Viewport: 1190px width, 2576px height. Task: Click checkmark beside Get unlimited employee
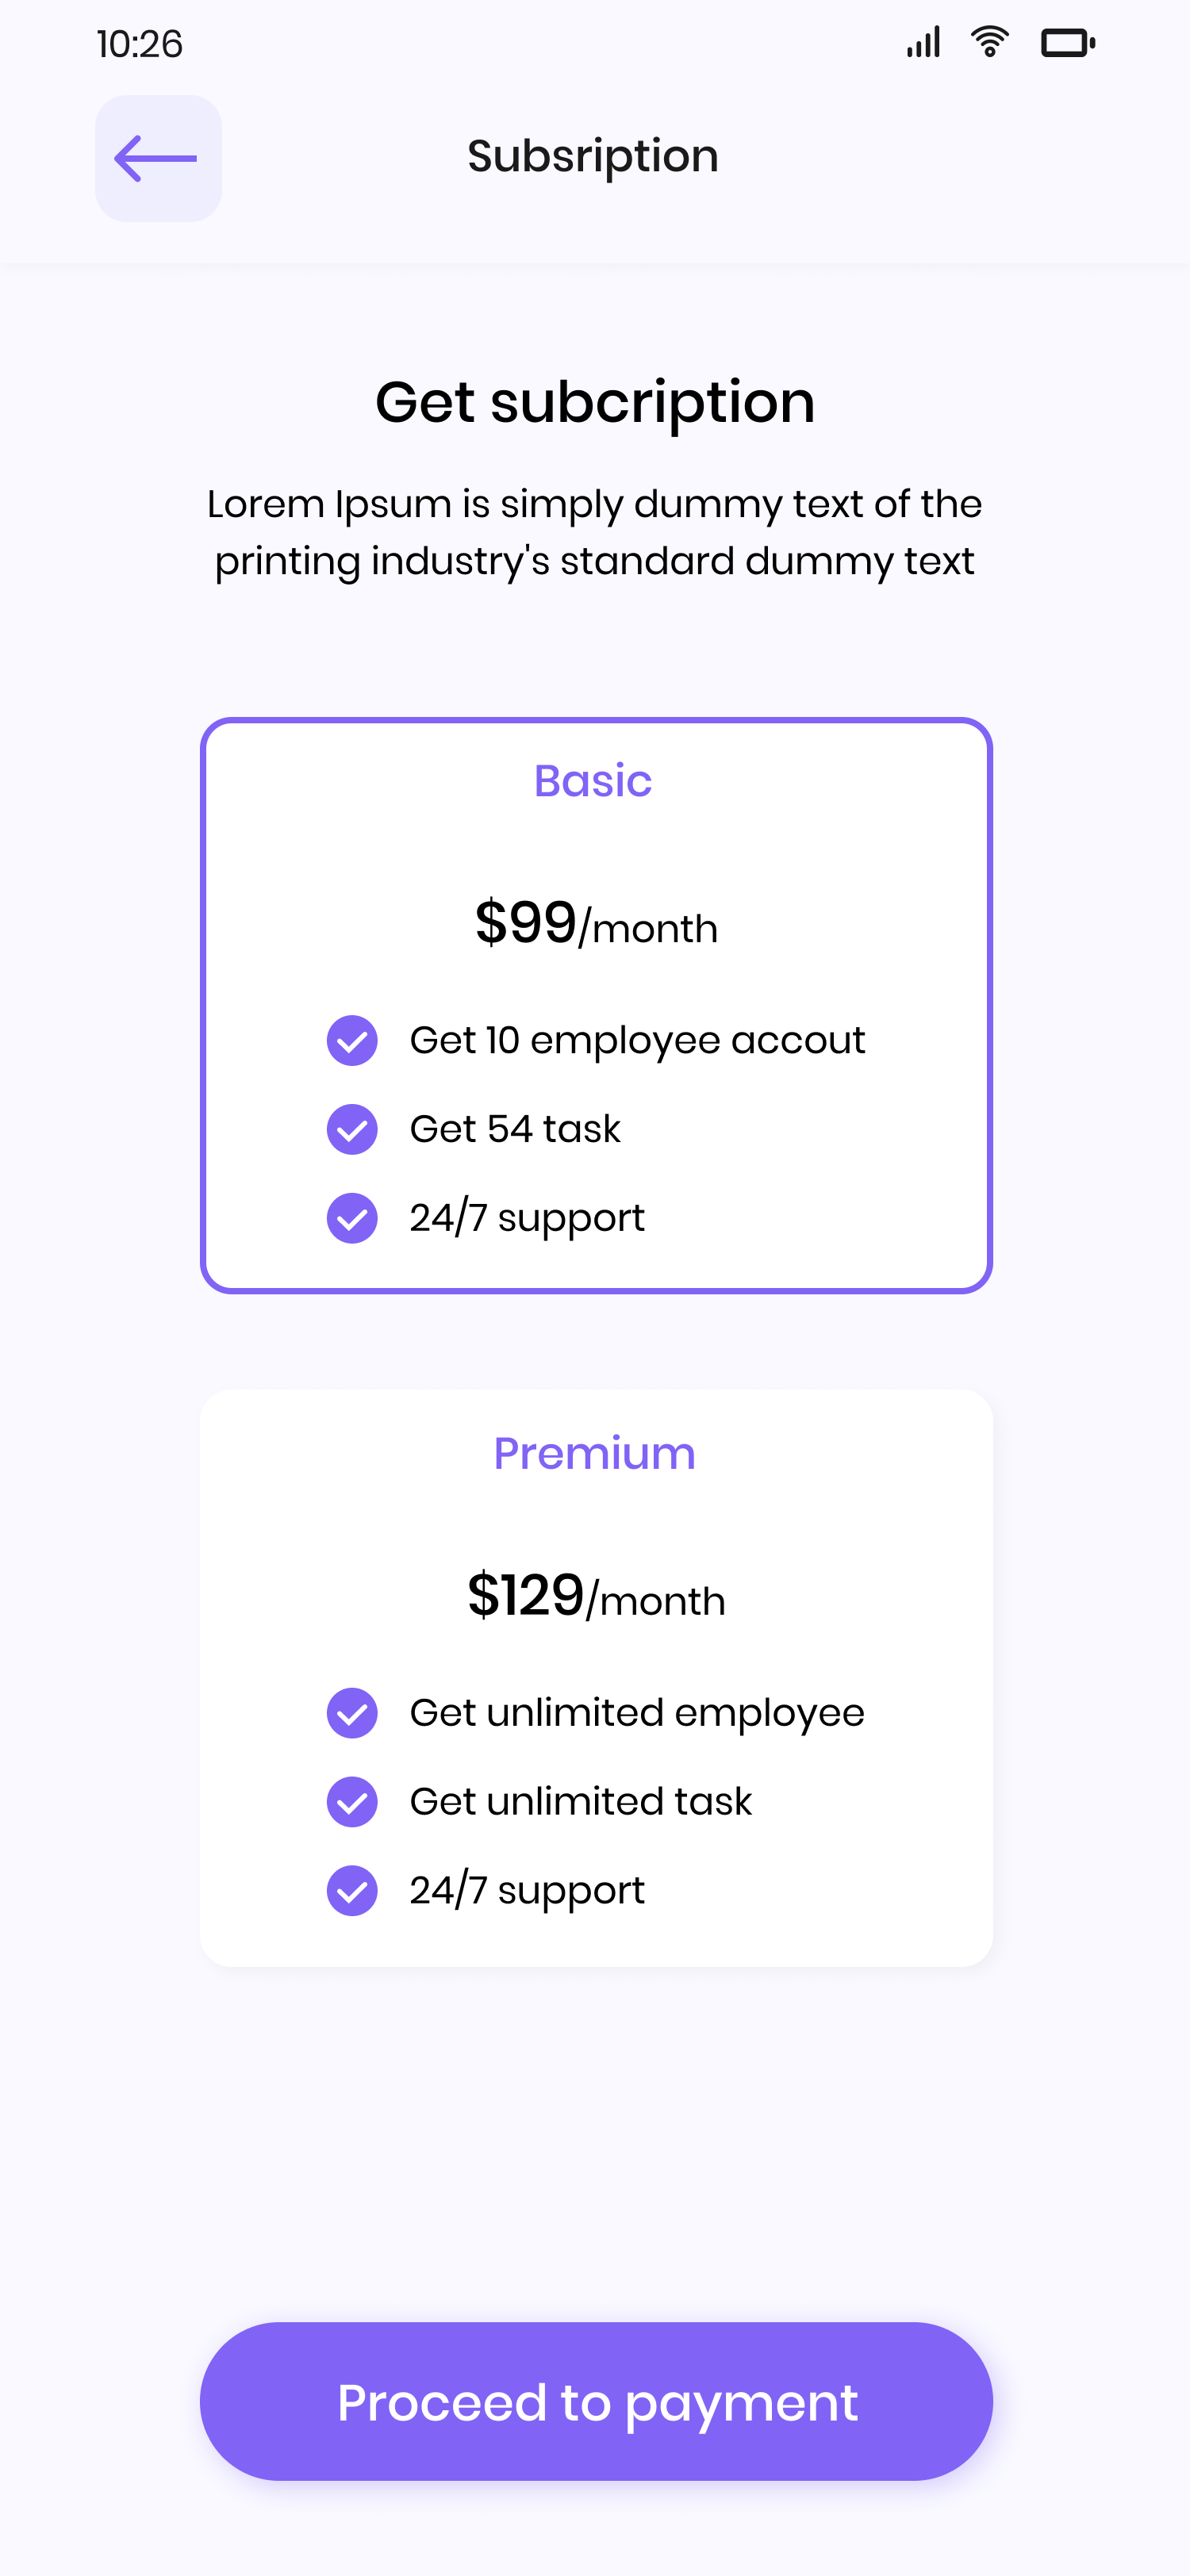pyautogui.click(x=352, y=1713)
